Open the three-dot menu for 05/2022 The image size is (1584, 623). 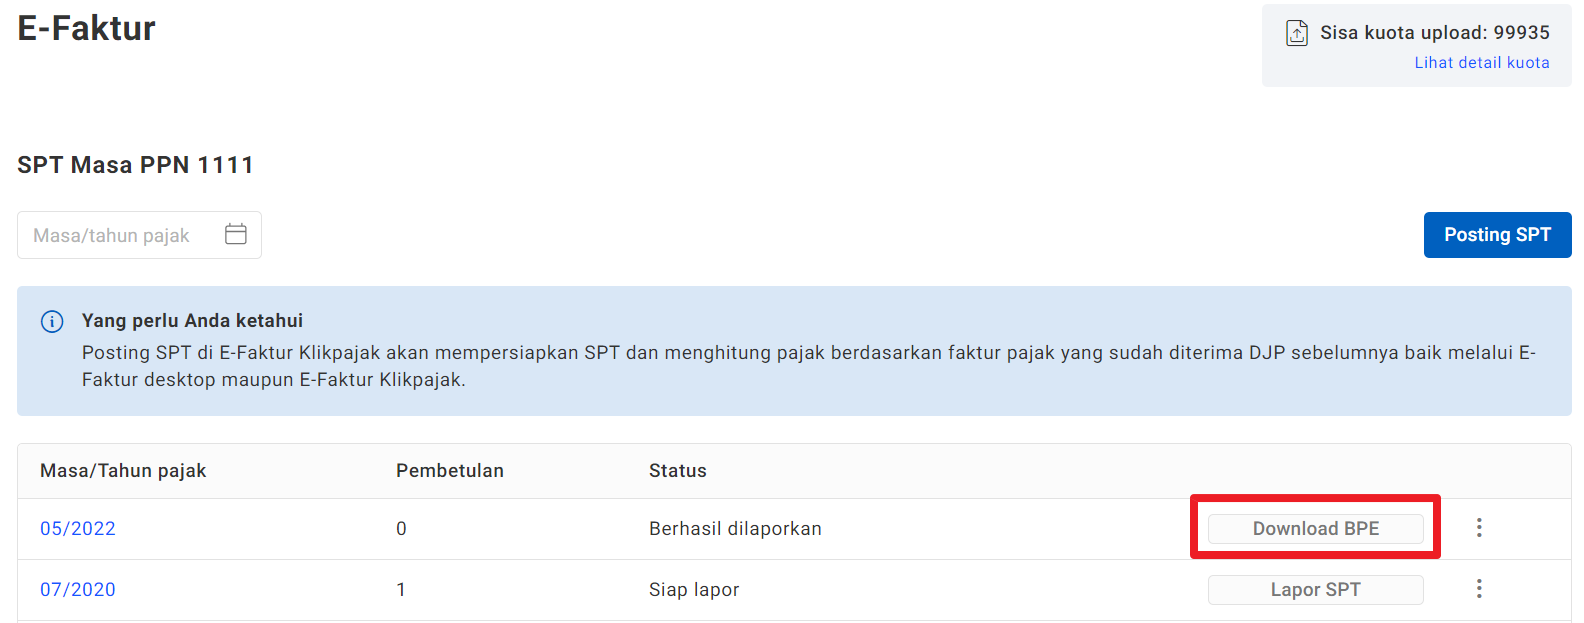point(1479,528)
